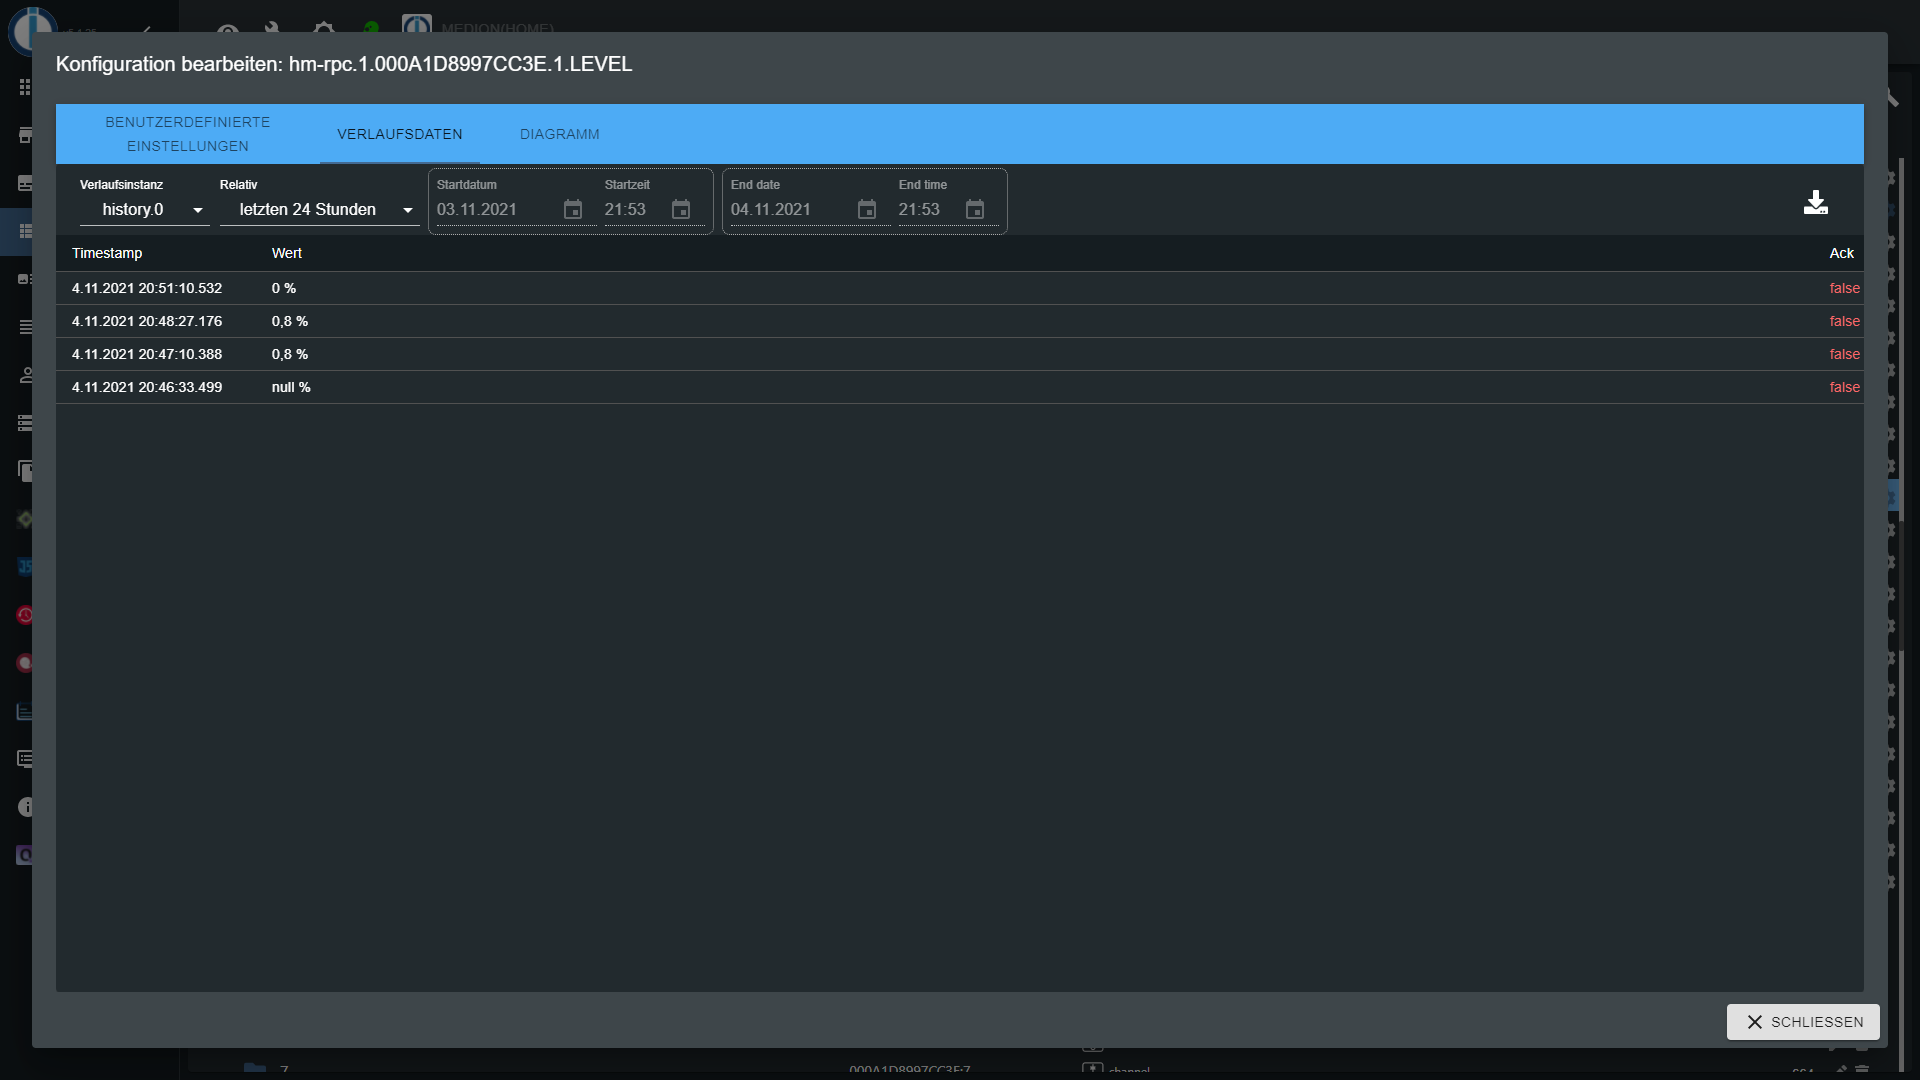The width and height of the screenshot is (1920, 1080).
Task: Open the Startdatum calendar picker
Action: pyautogui.click(x=573, y=210)
